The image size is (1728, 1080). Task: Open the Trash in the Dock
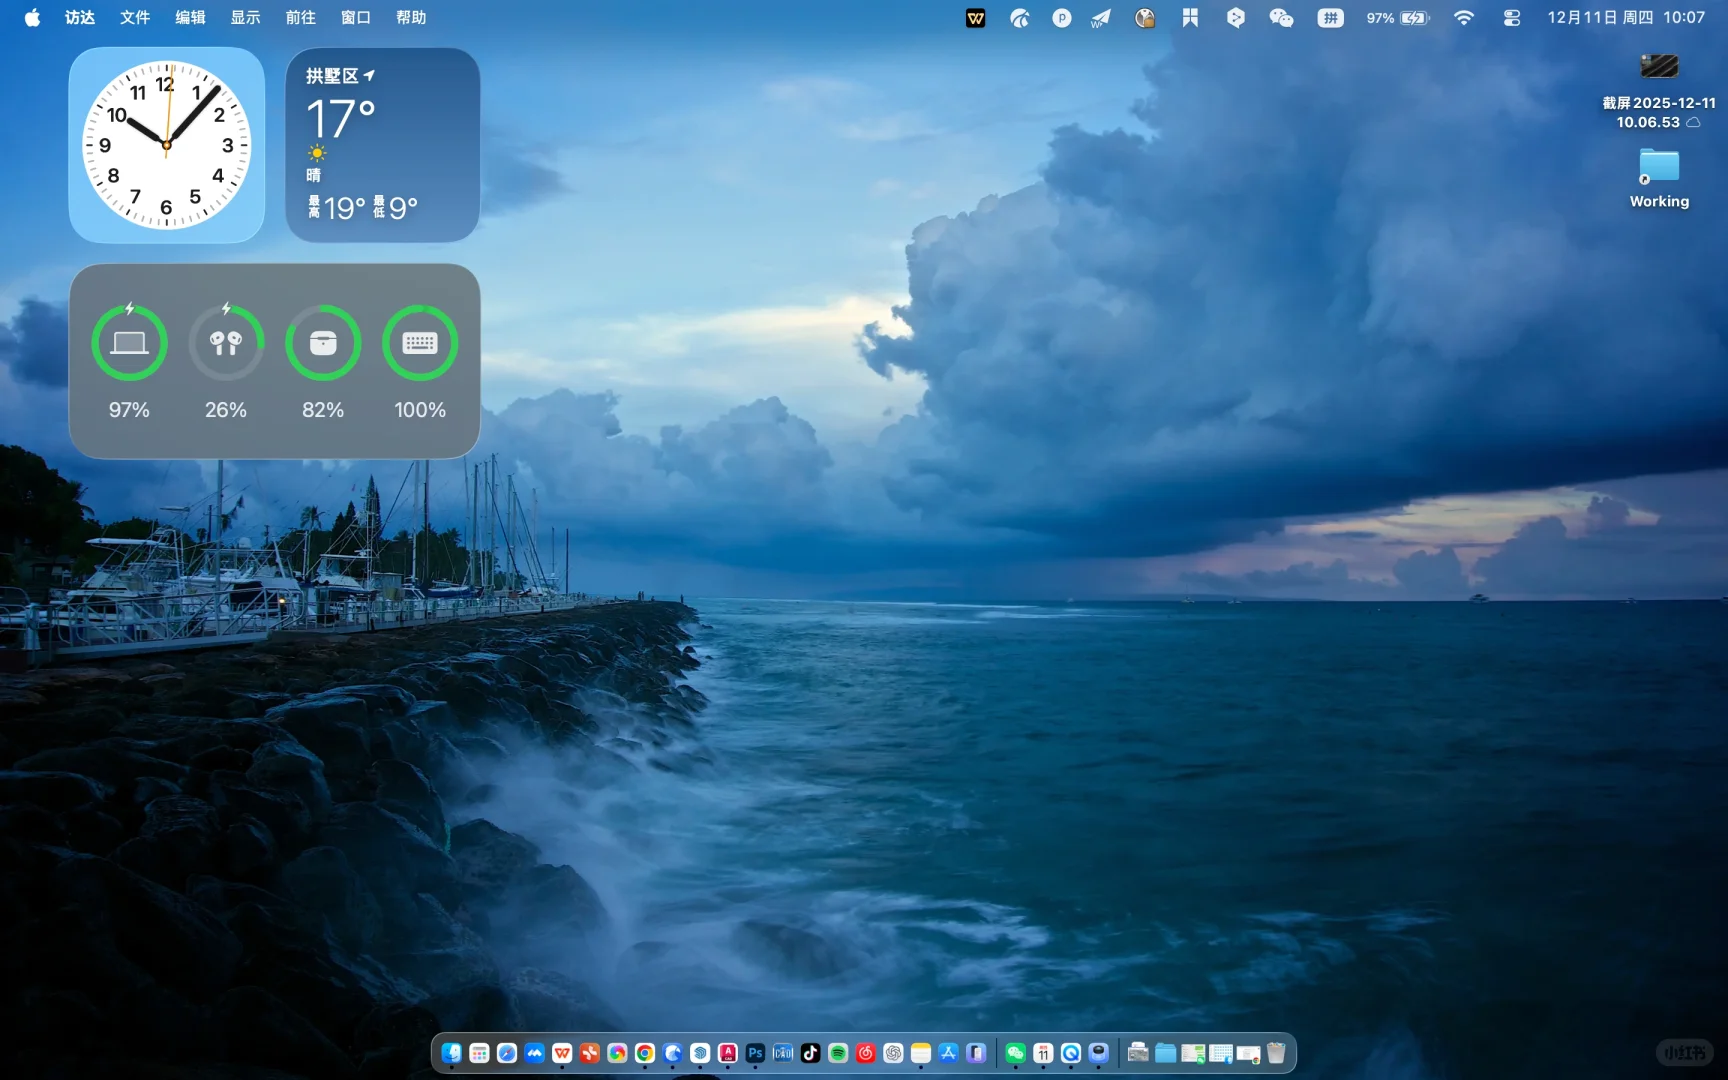tap(1275, 1052)
